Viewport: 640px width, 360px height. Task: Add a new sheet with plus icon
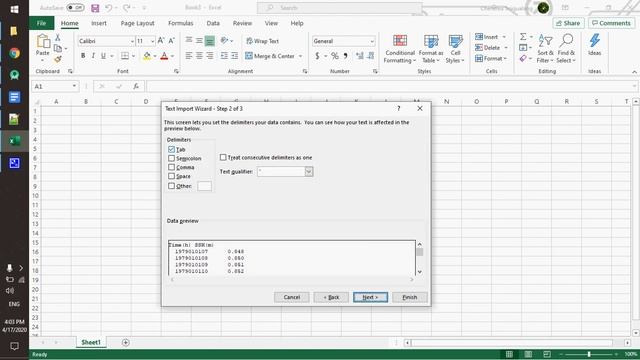126,342
